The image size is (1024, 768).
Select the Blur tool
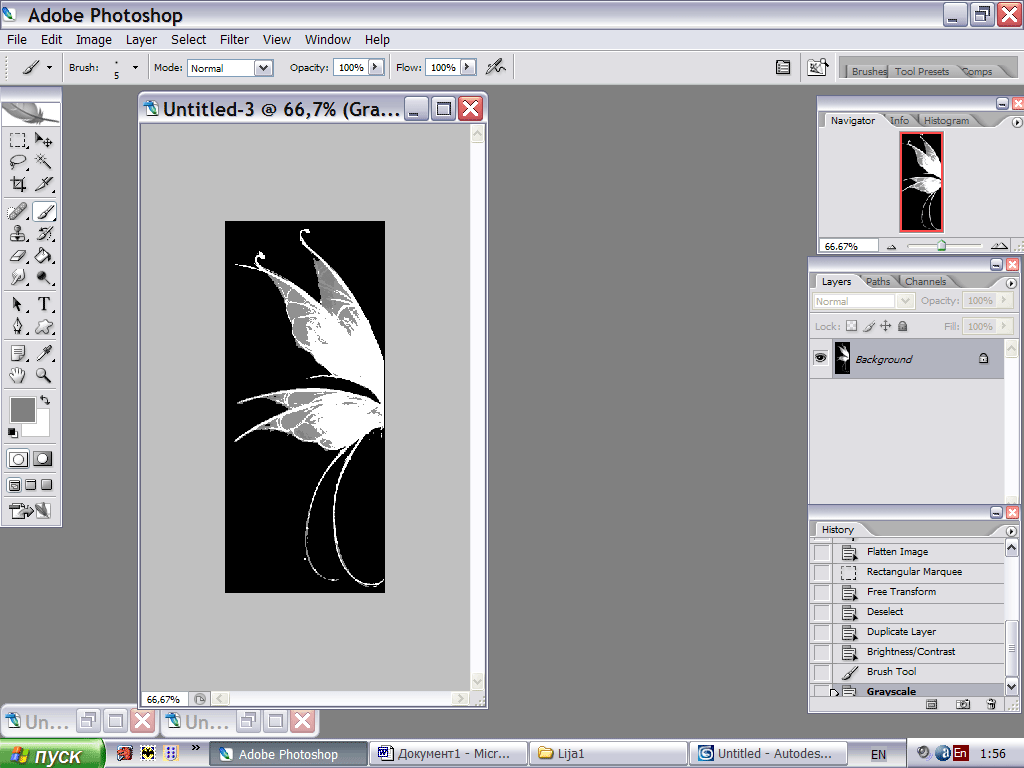click(x=18, y=278)
